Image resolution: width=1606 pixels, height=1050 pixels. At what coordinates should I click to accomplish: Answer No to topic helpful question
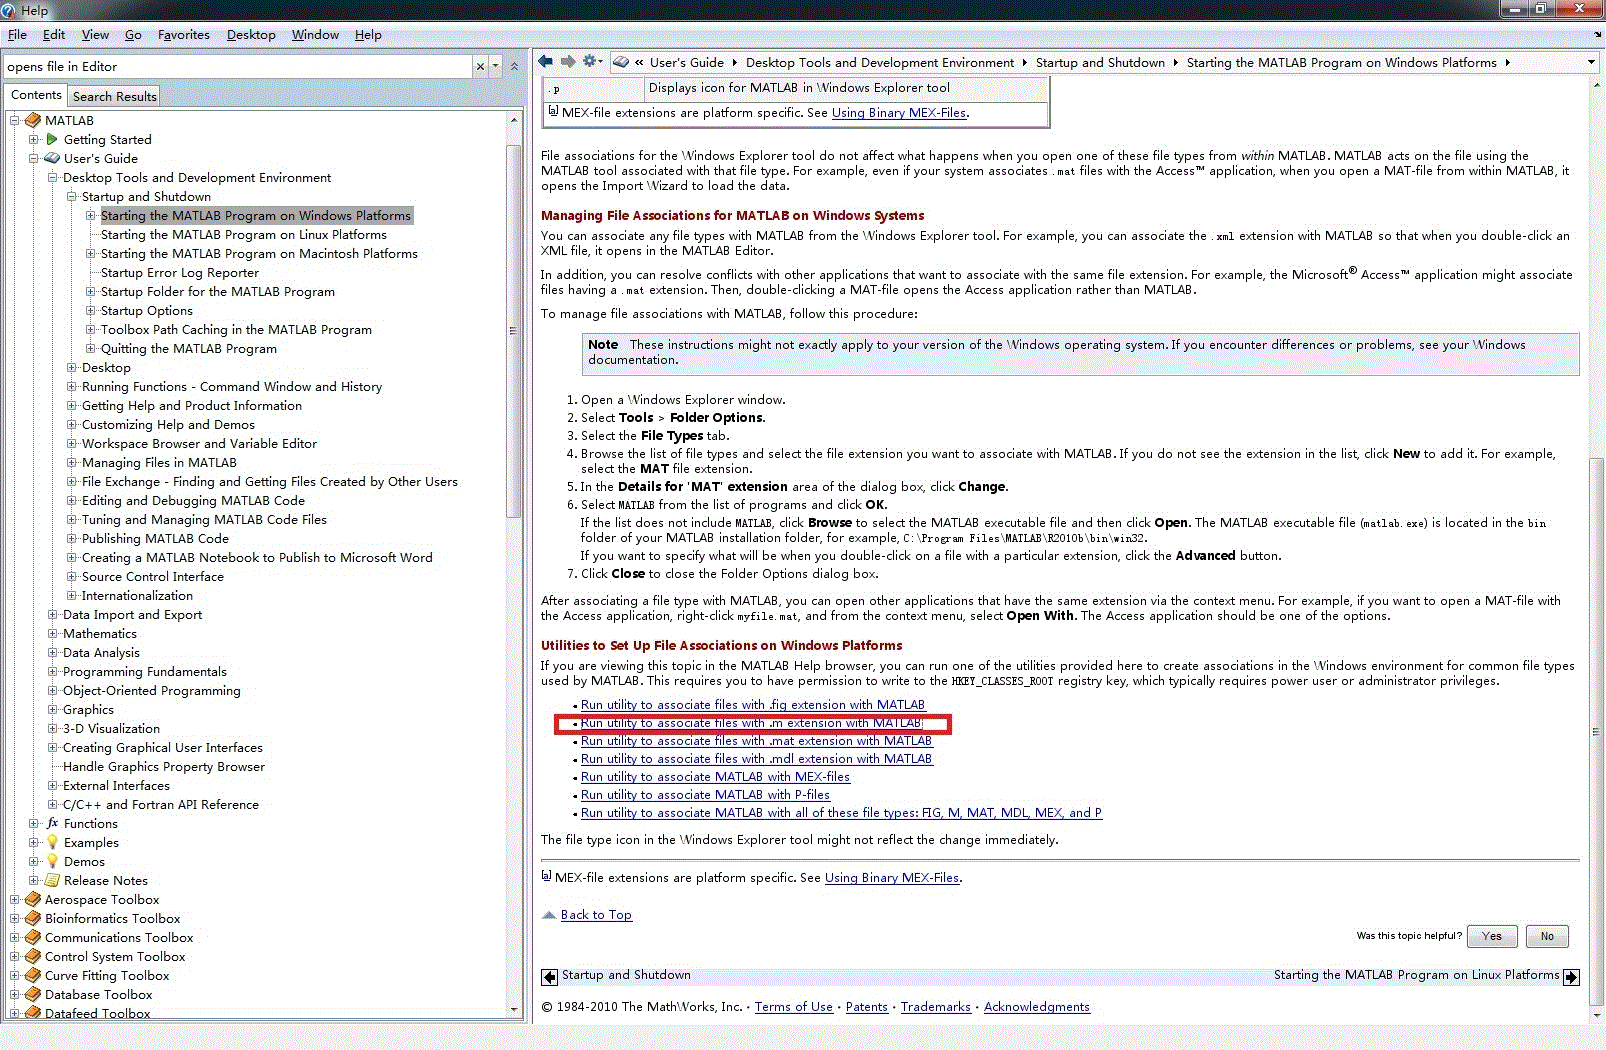tap(1547, 936)
